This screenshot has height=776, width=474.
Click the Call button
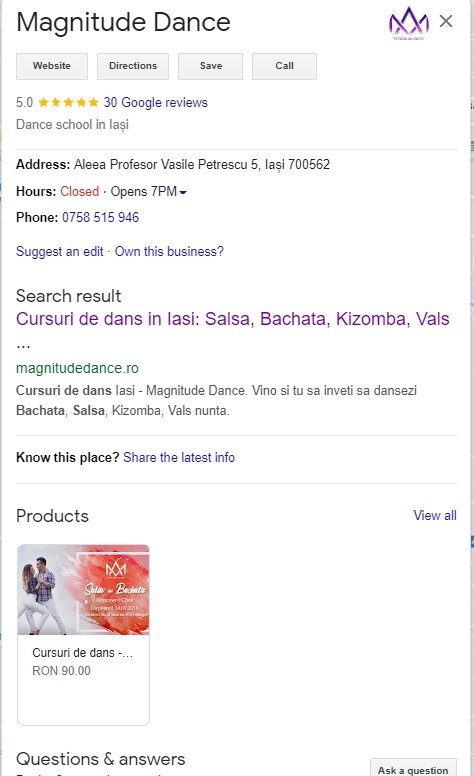pos(284,66)
